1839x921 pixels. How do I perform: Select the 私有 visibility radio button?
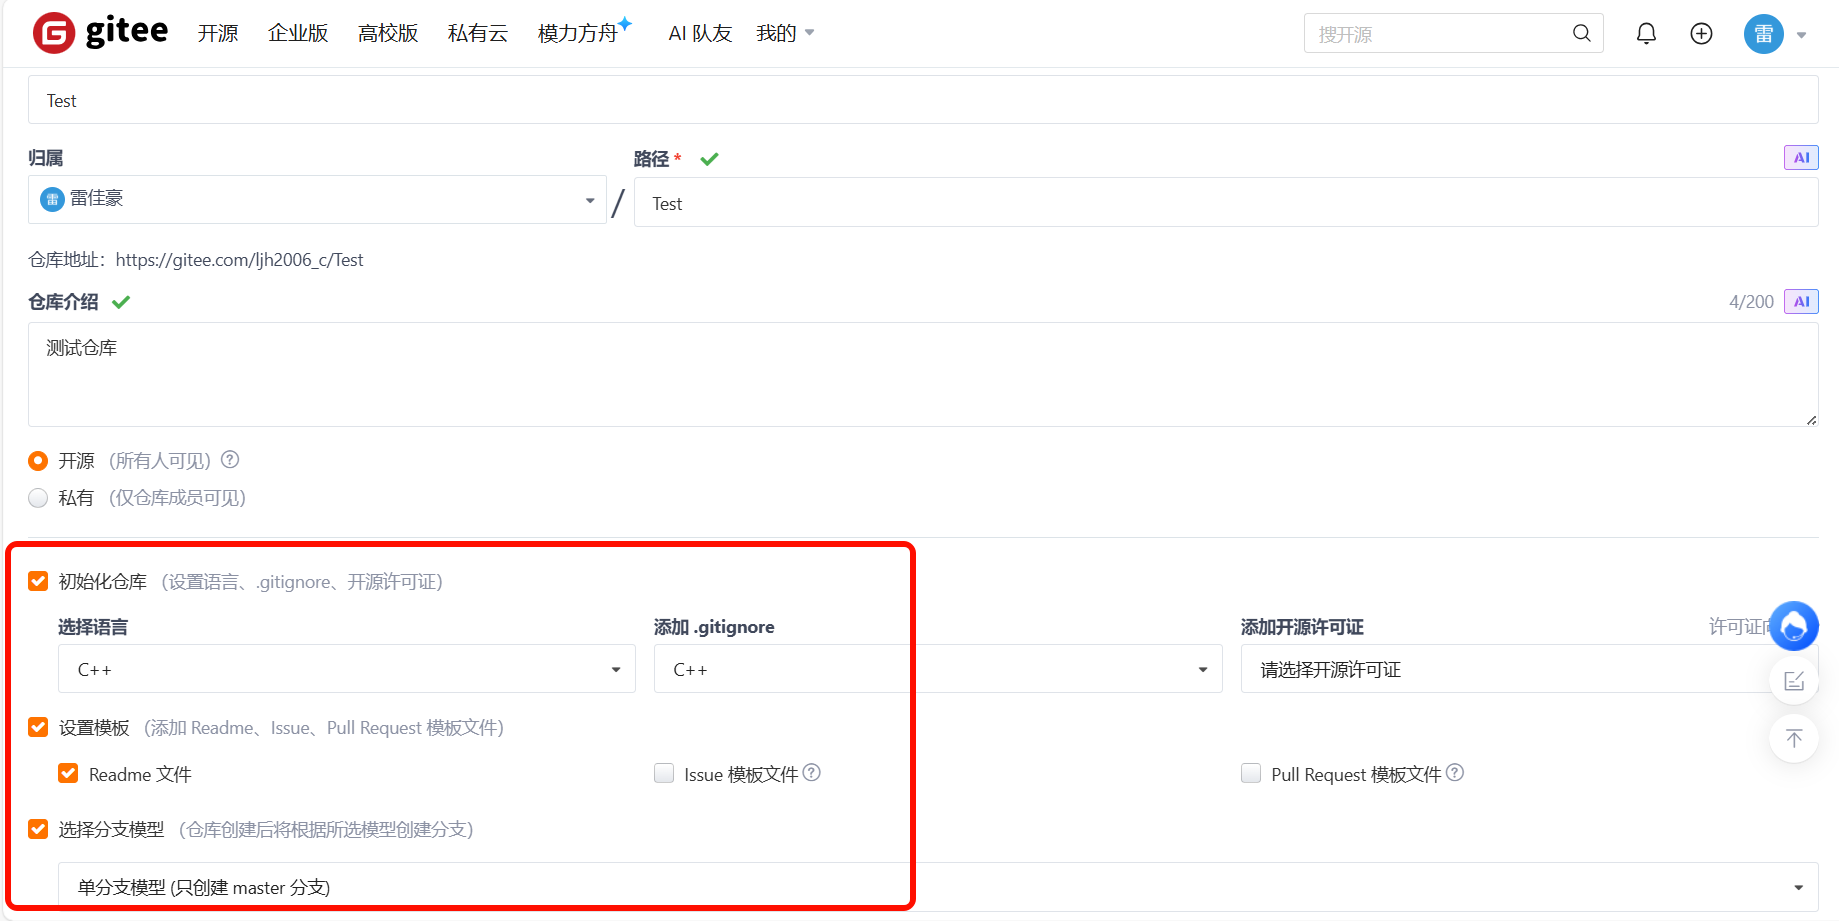point(37,497)
